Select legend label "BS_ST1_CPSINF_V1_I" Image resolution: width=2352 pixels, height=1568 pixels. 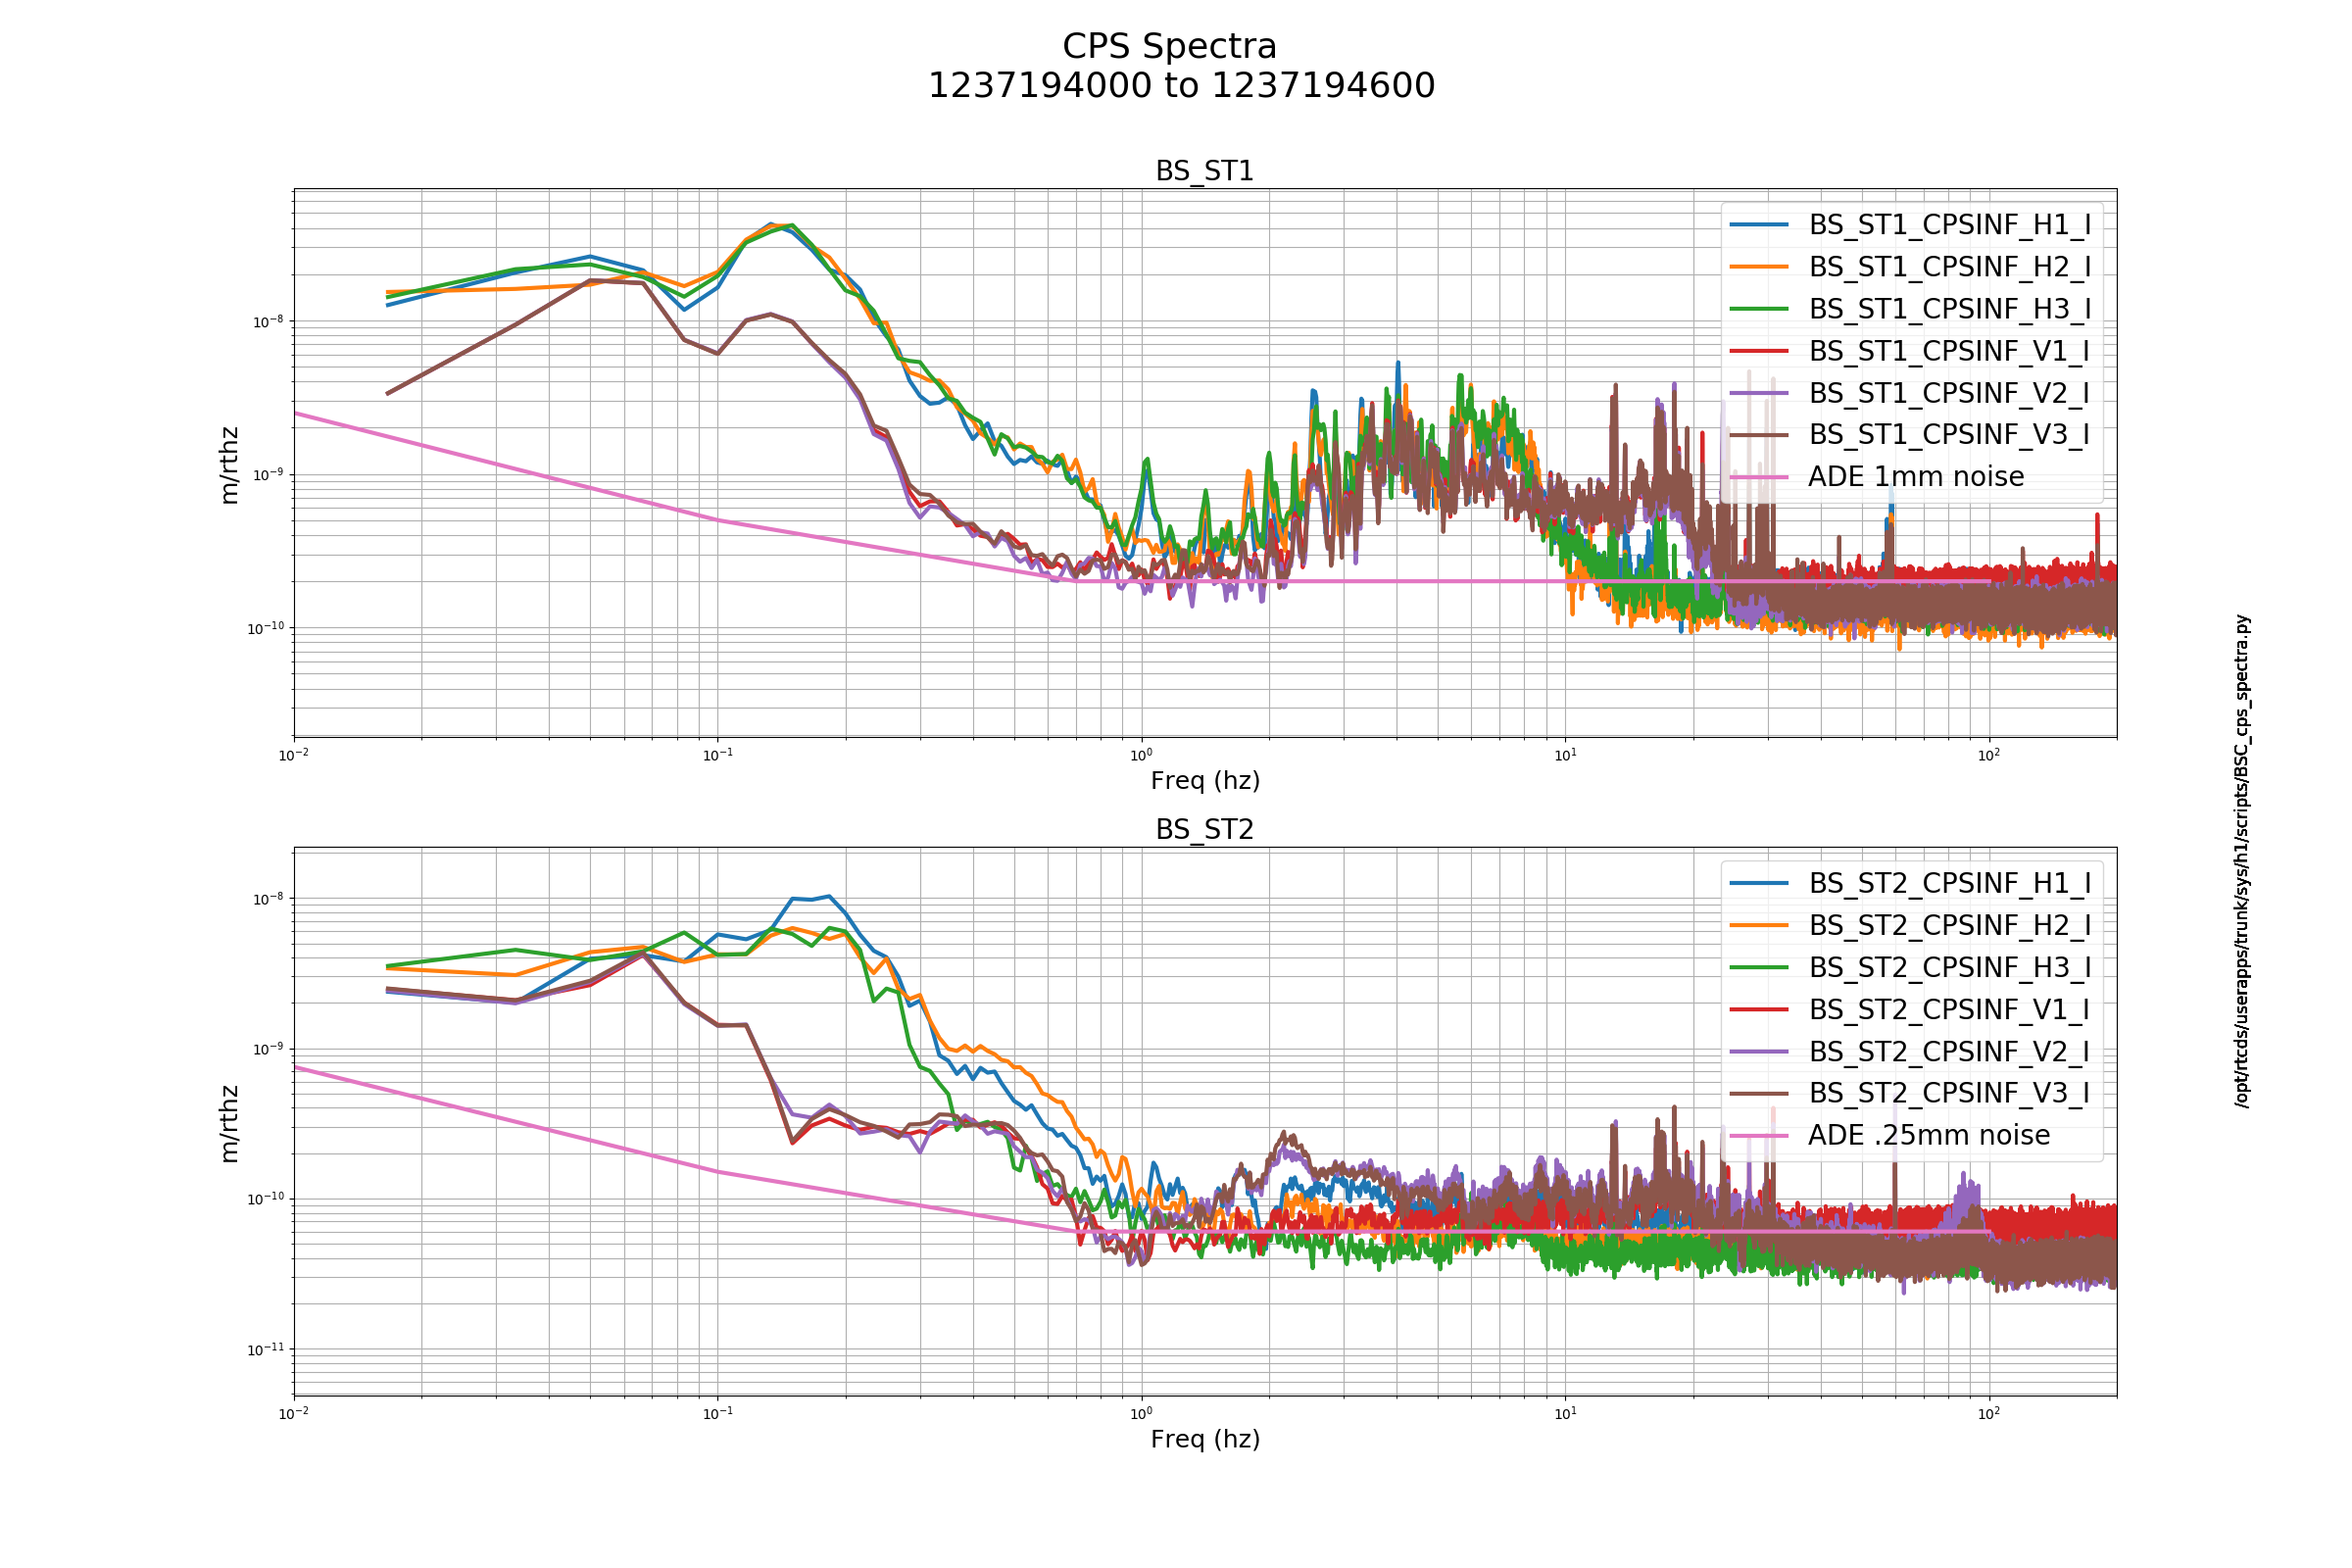tap(1948, 351)
